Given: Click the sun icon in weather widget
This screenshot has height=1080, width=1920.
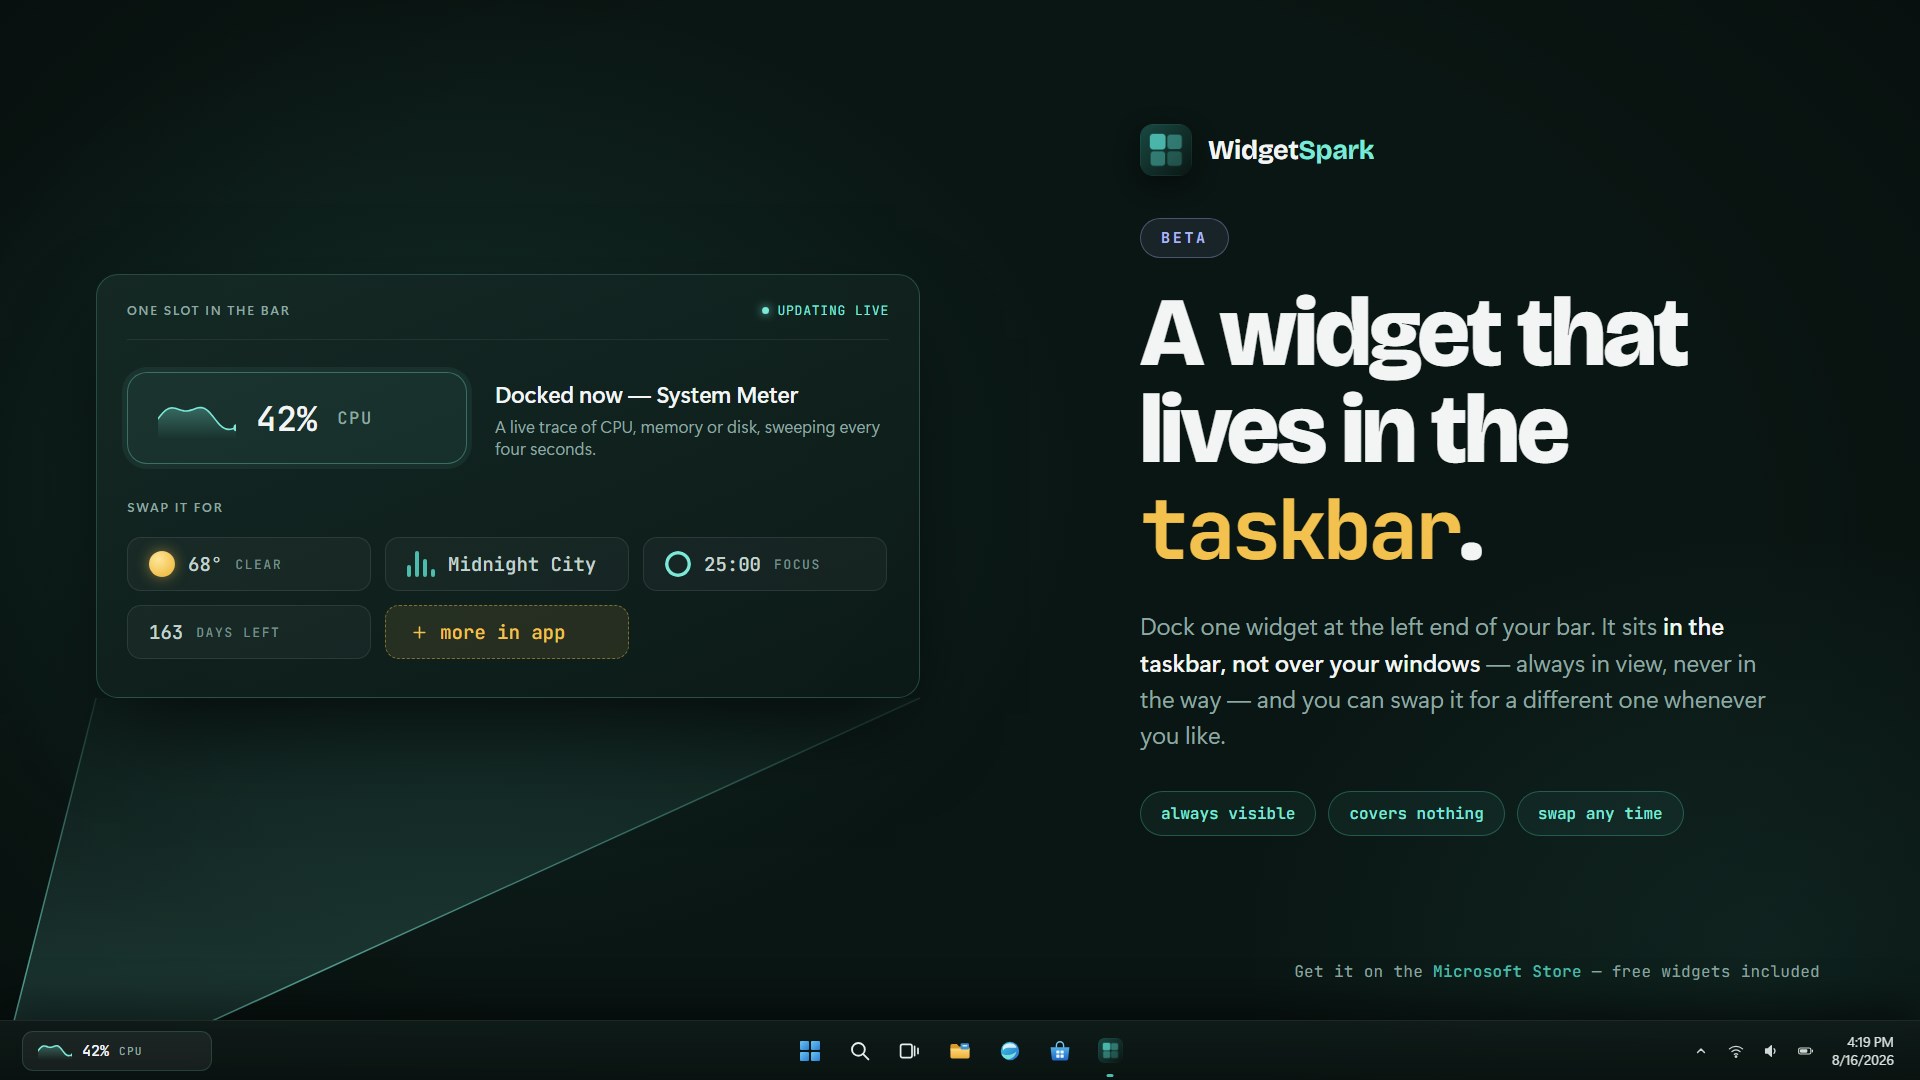Looking at the screenshot, I should (x=162, y=564).
